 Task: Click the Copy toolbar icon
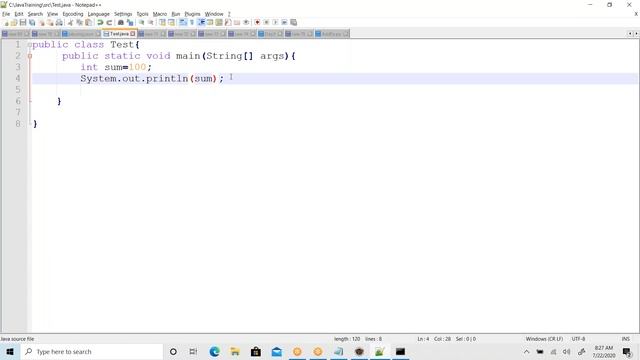[x=79, y=22]
